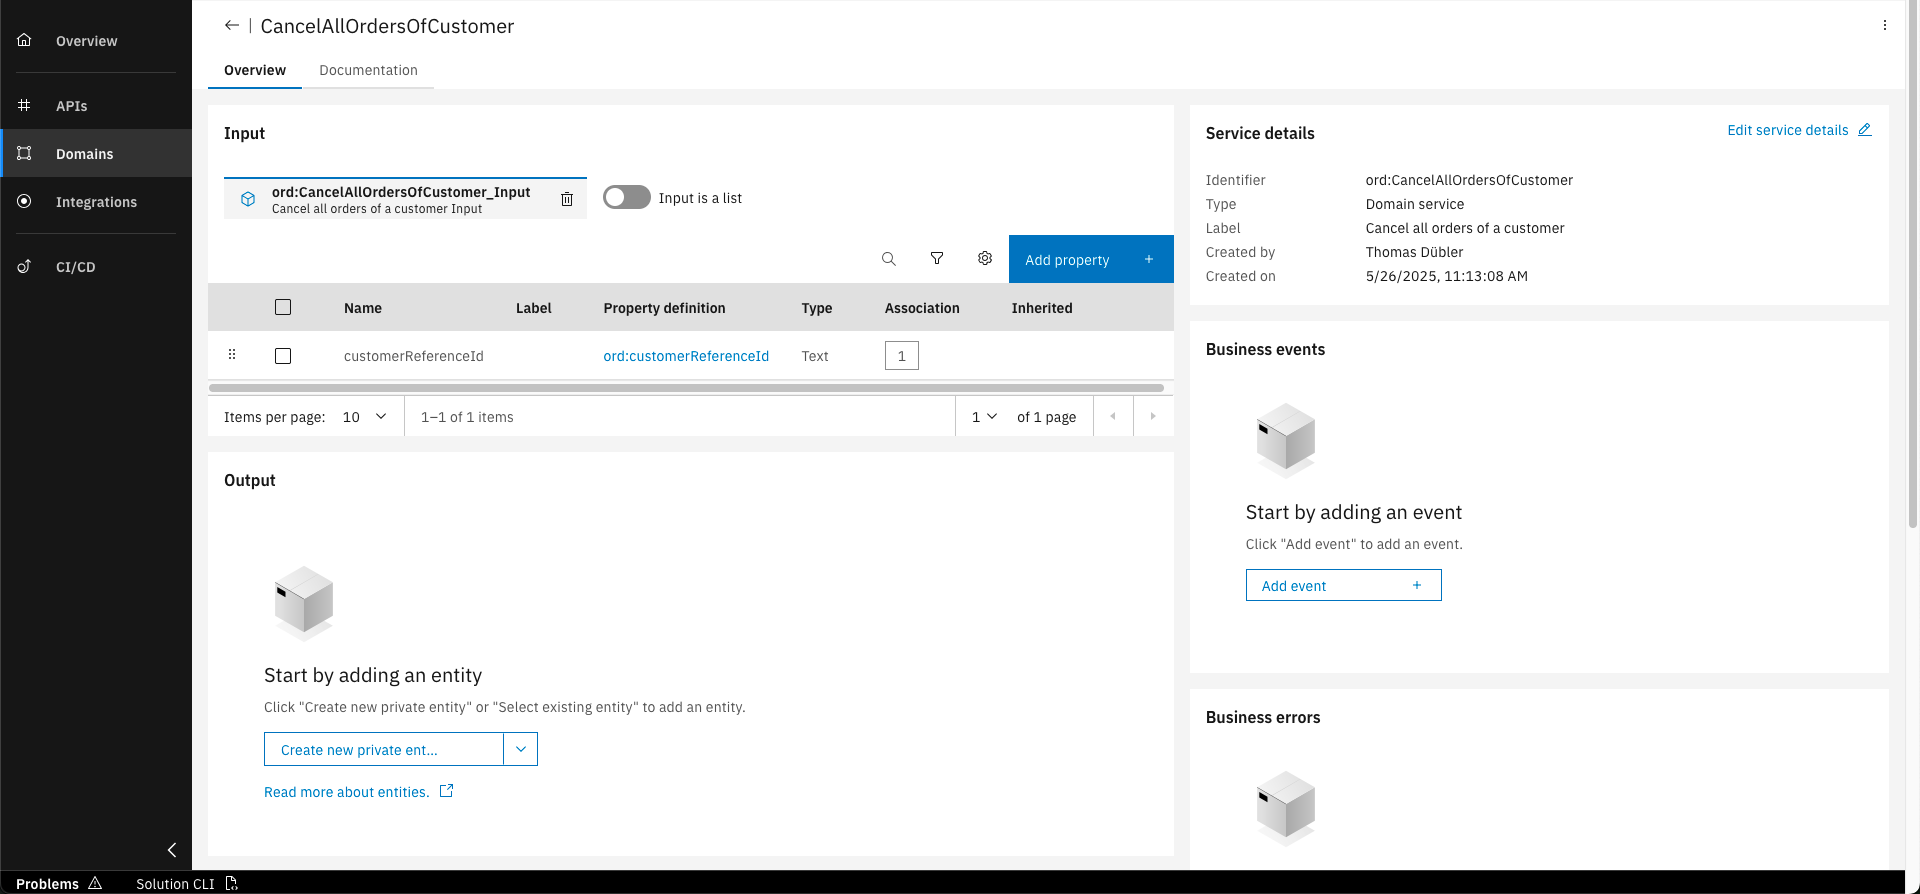Click the Problems warning triangle icon
1920x894 pixels.
(x=95, y=883)
